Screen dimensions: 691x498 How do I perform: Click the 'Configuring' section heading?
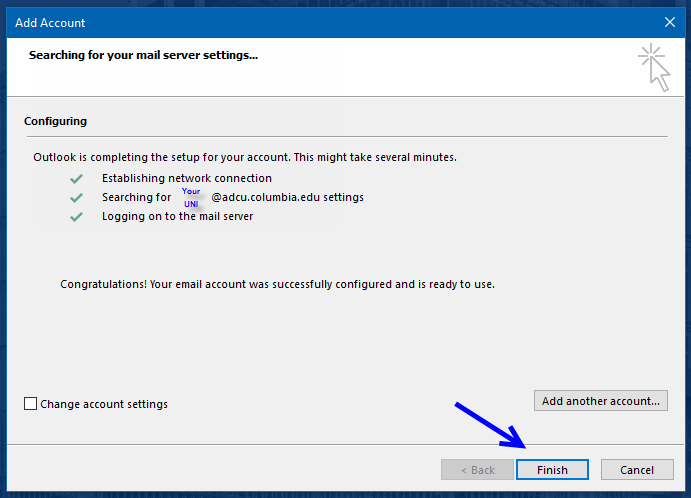(56, 121)
